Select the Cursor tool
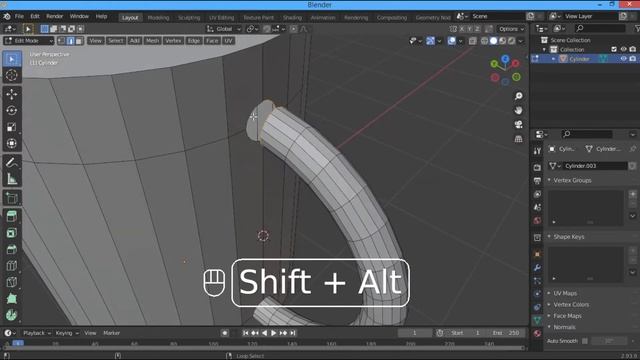 (11, 76)
